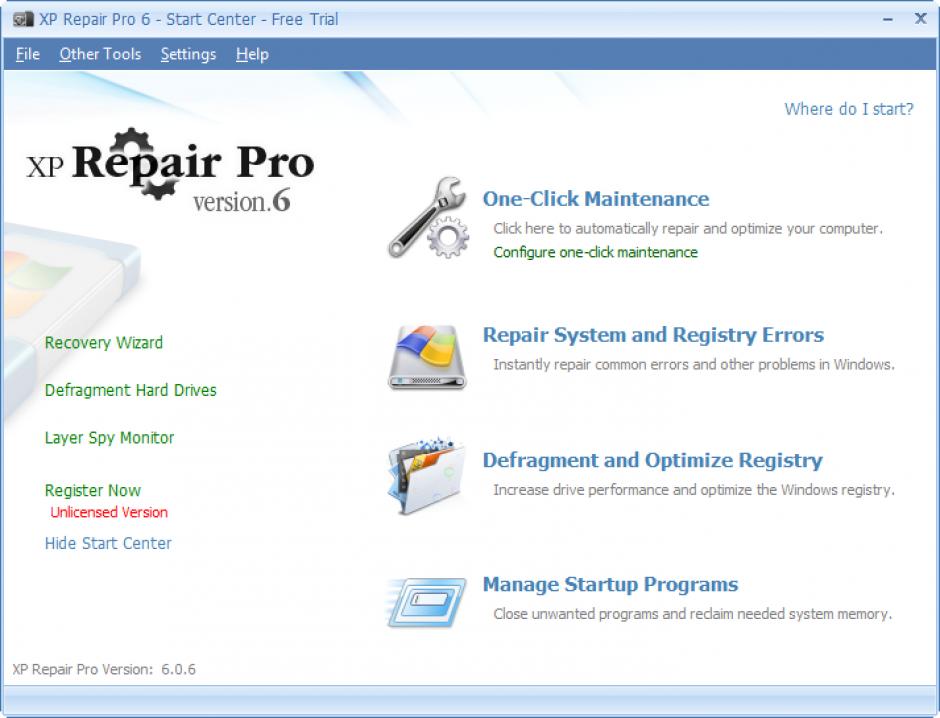Click the 'XP Repair Pro Version: 6.0.6' text
The image size is (940, 718).
pos(104,669)
